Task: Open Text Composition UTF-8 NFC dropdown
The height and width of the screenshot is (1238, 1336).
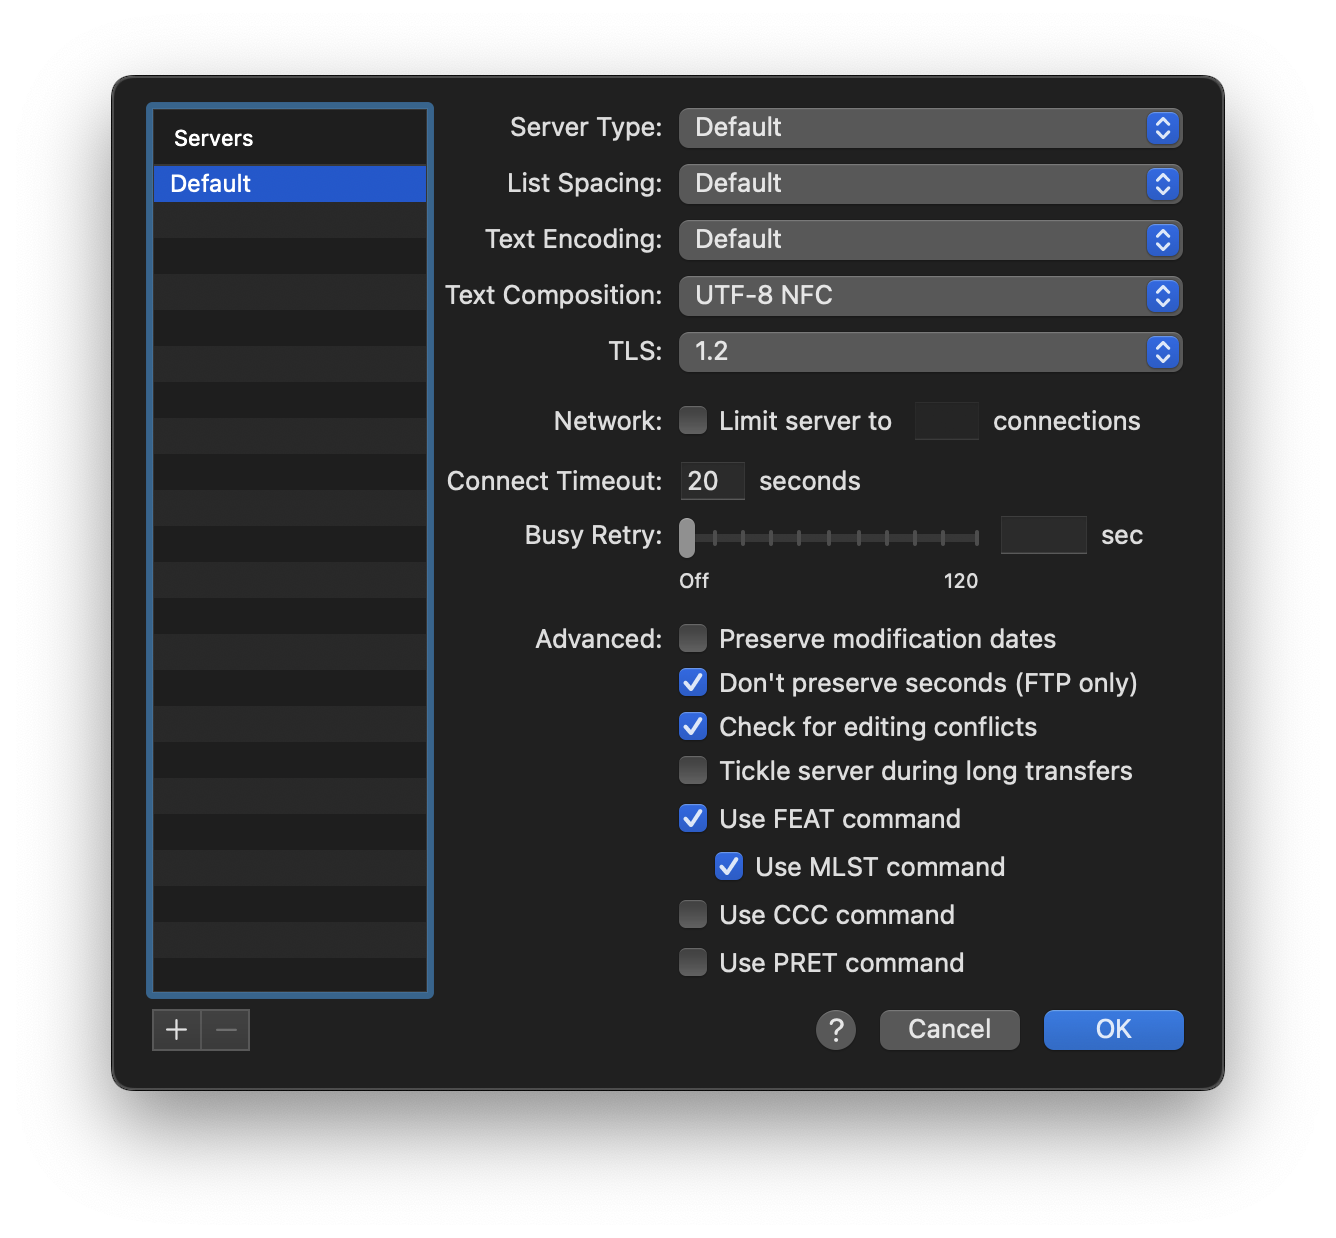Action: point(930,296)
